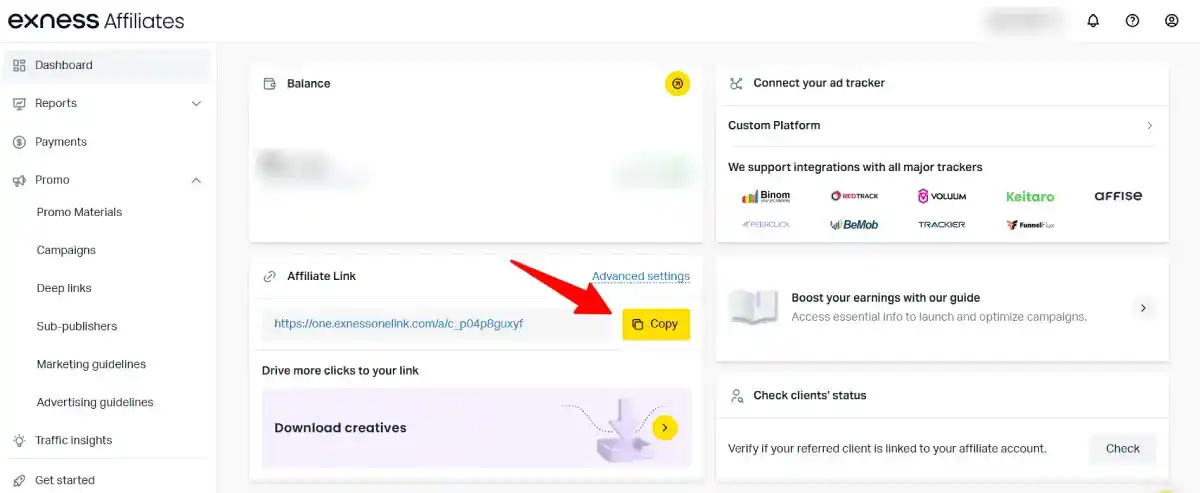Click the Affiliate Link chain icon
Image resolution: width=1200 pixels, height=493 pixels.
pyautogui.click(x=269, y=276)
